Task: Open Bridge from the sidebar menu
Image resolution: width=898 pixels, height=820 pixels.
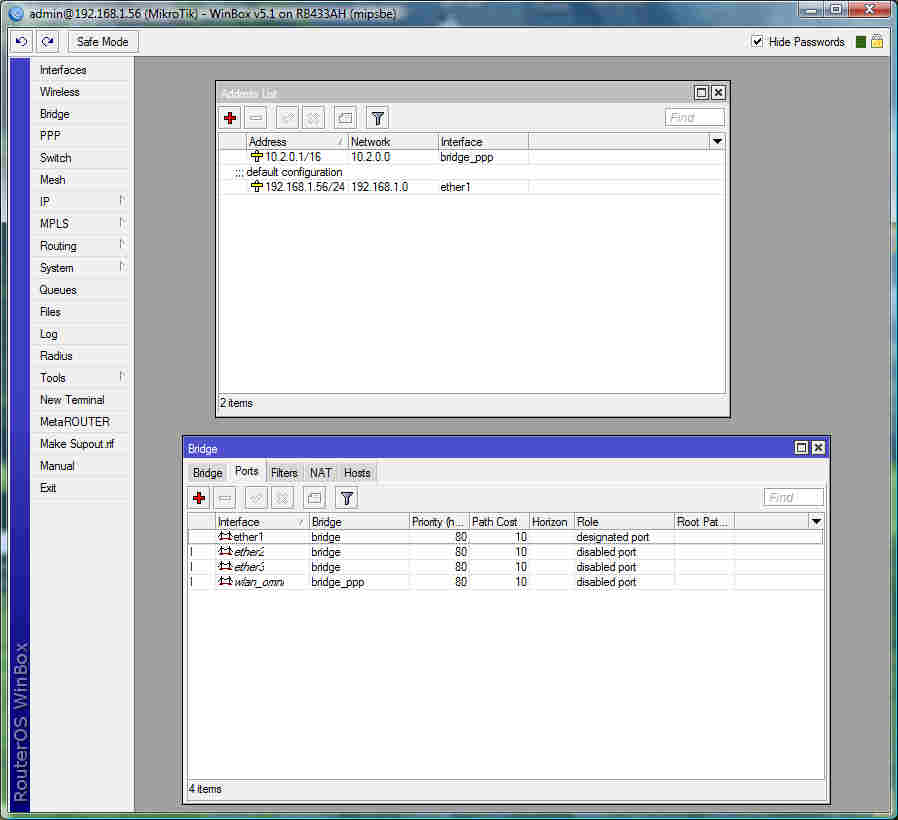Action: point(79,114)
